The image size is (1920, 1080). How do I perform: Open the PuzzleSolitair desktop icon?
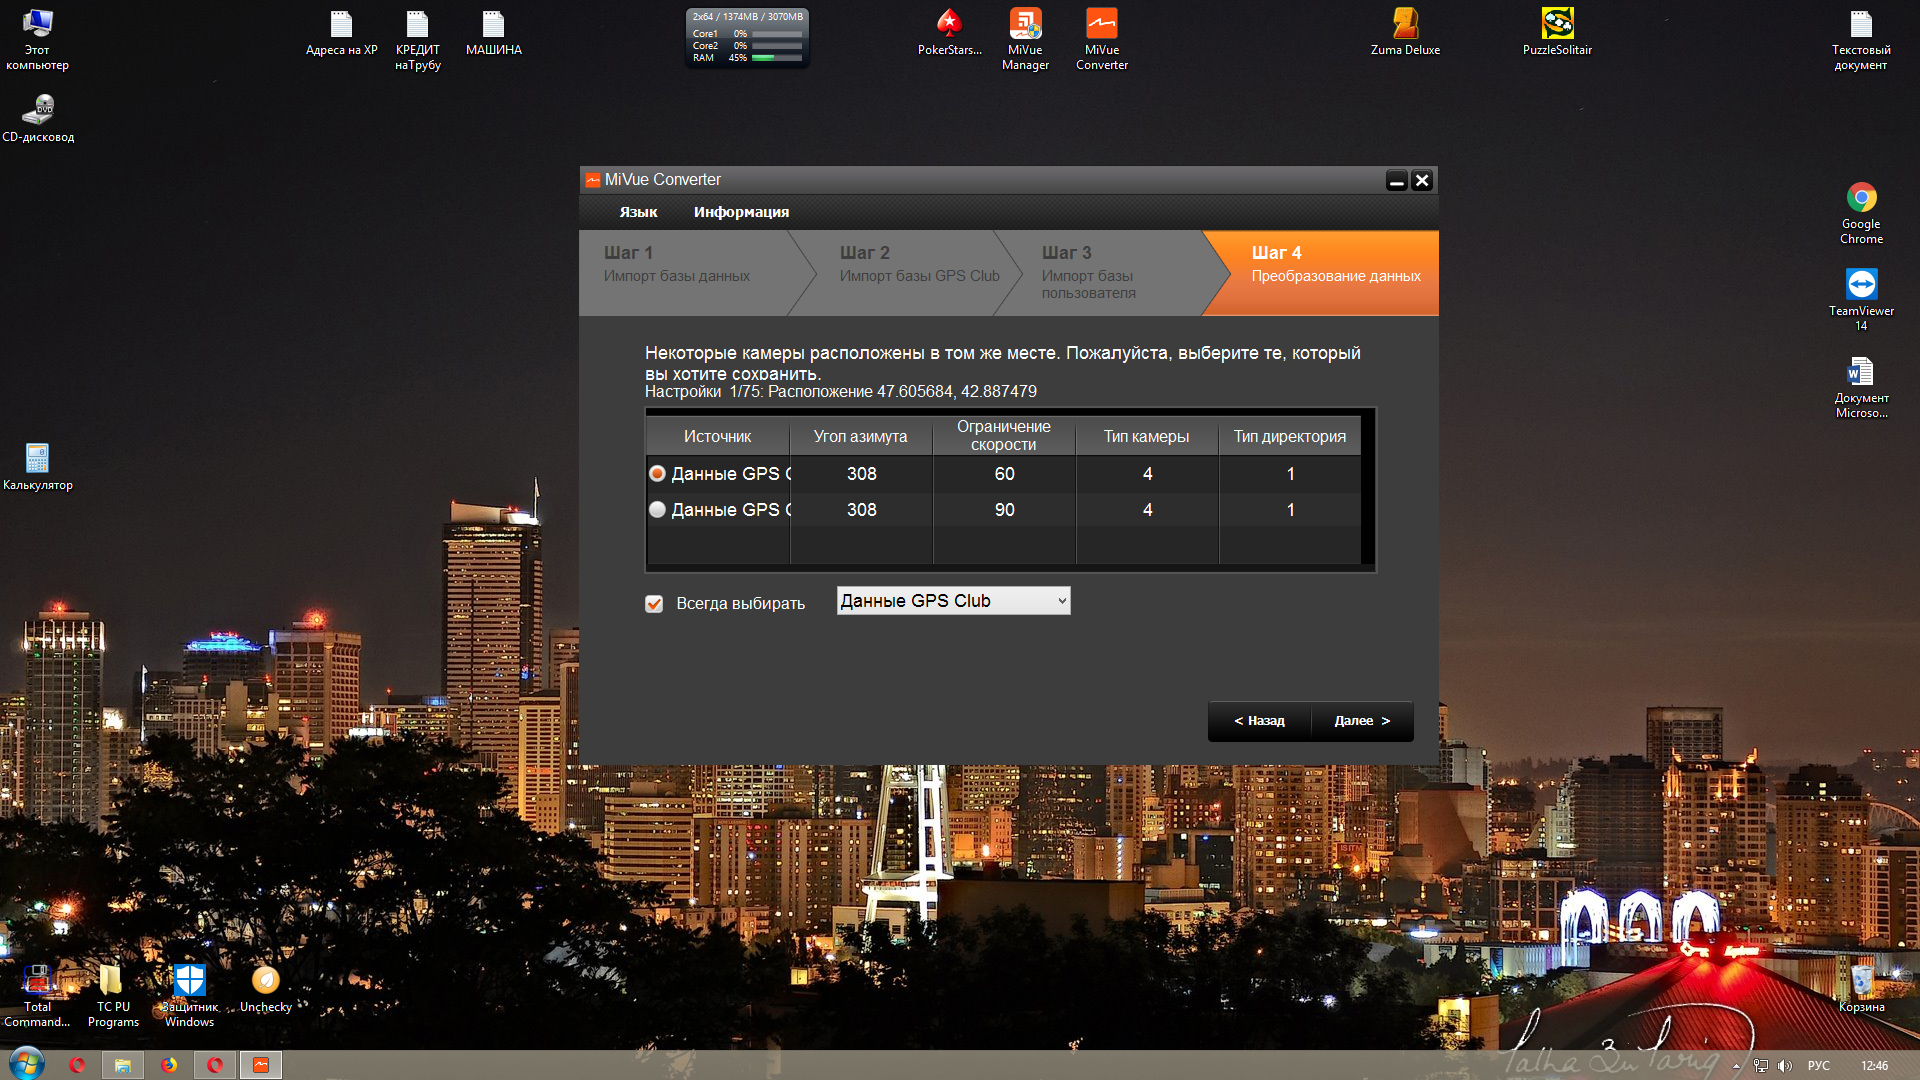pyautogui.click(x=1557, y=24)
